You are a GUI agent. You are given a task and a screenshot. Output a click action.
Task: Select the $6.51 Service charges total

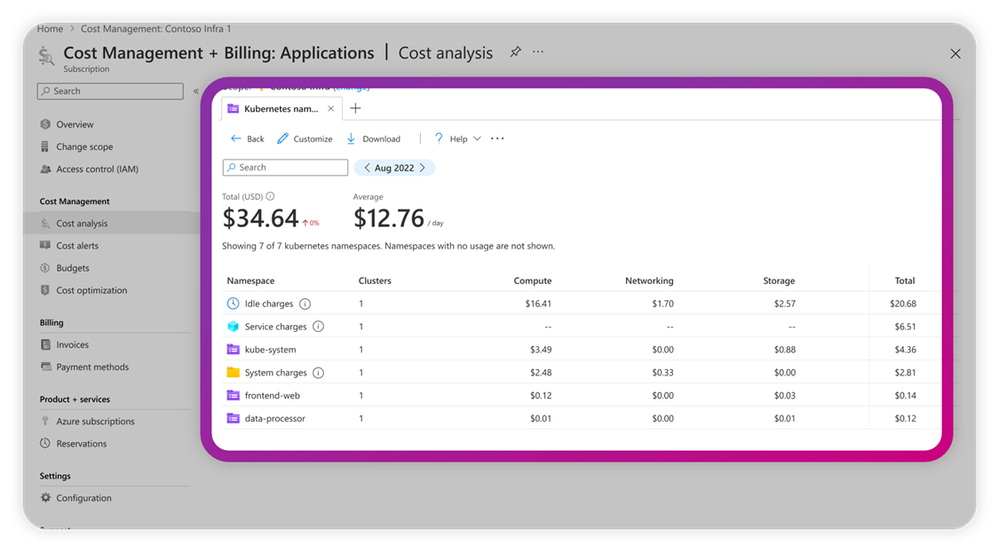click(905, 326)
